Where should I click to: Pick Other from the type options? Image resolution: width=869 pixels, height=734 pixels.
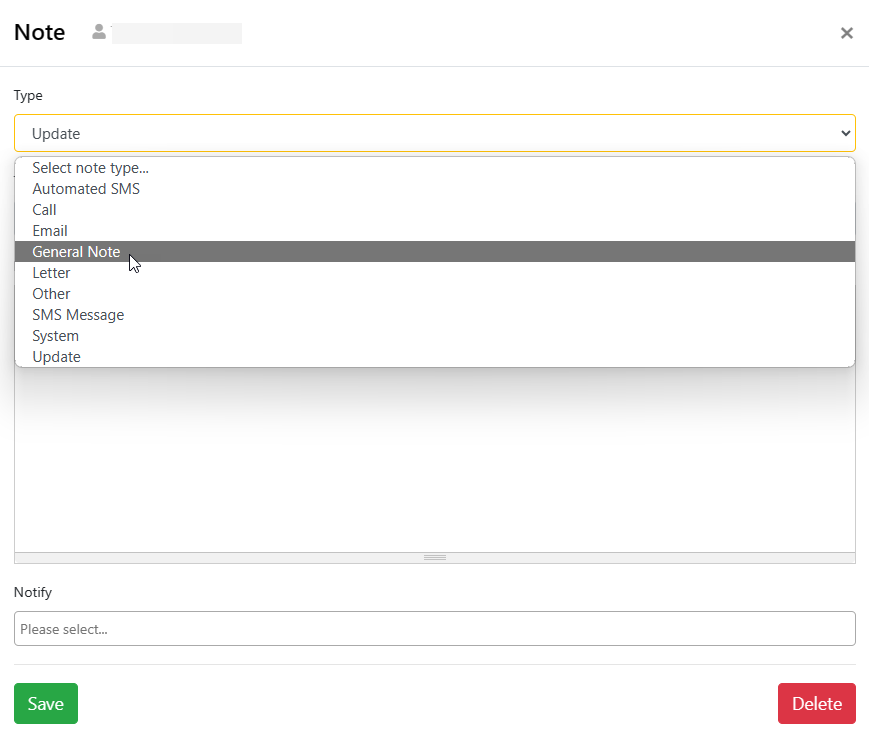[x=51, y=294]
